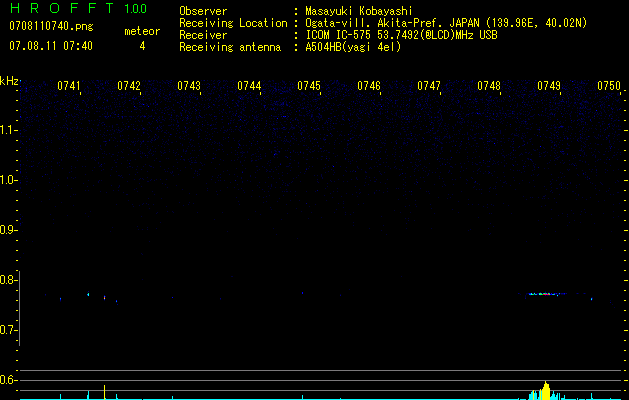Click the 0744 time marker
629x400 pixels.
[x=249, y=86]
